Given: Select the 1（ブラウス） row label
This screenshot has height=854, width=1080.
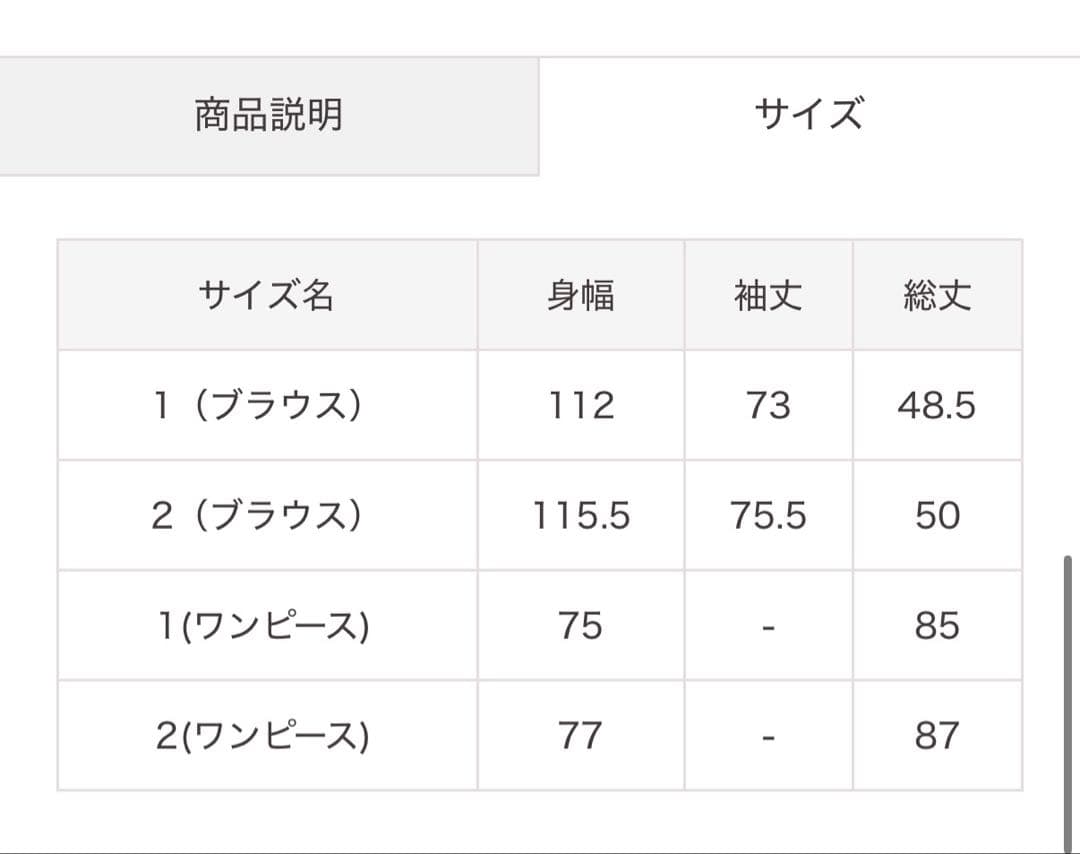Looking at the screenshot, I should coord(257,406).
